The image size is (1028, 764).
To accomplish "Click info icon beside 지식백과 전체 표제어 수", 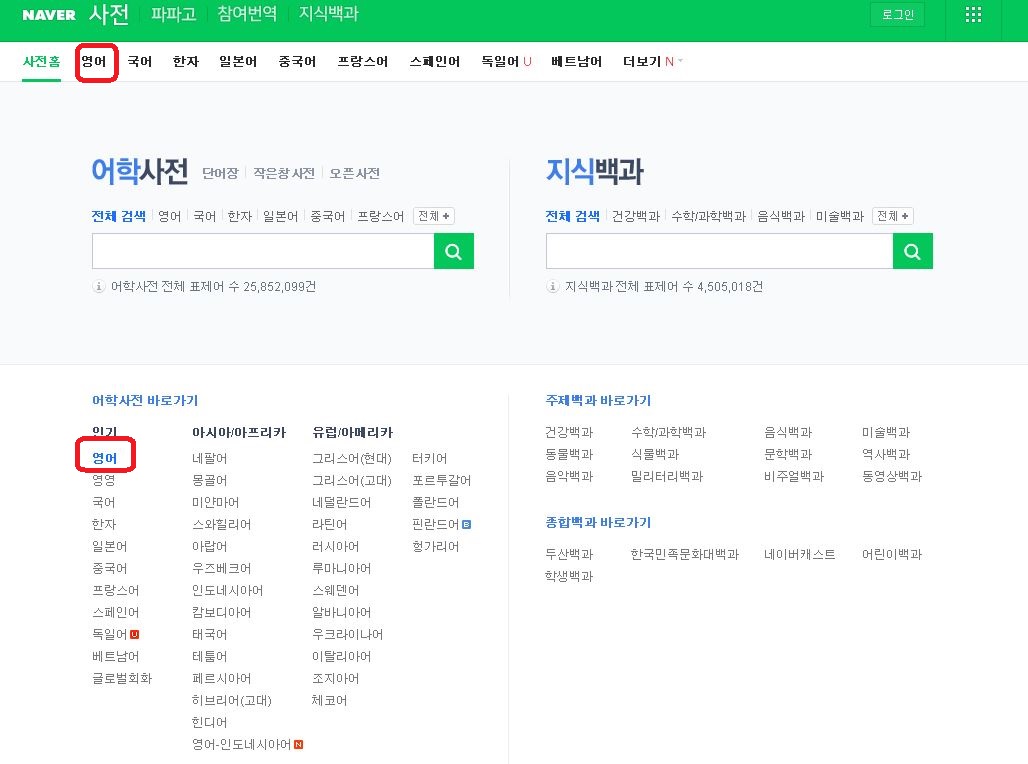I will pyautogui.click(x=552, y=287).
